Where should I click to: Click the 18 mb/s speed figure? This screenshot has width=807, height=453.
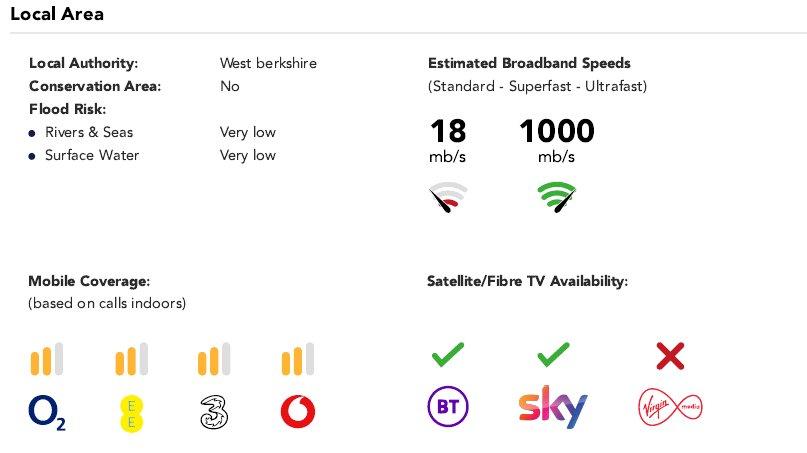click(448, 141)
